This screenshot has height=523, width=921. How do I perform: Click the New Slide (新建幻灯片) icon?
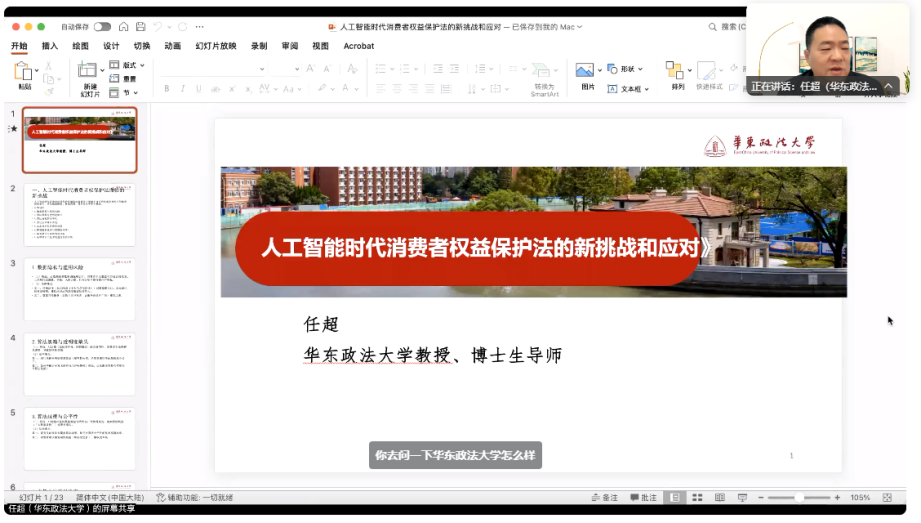tap(88, 72)
